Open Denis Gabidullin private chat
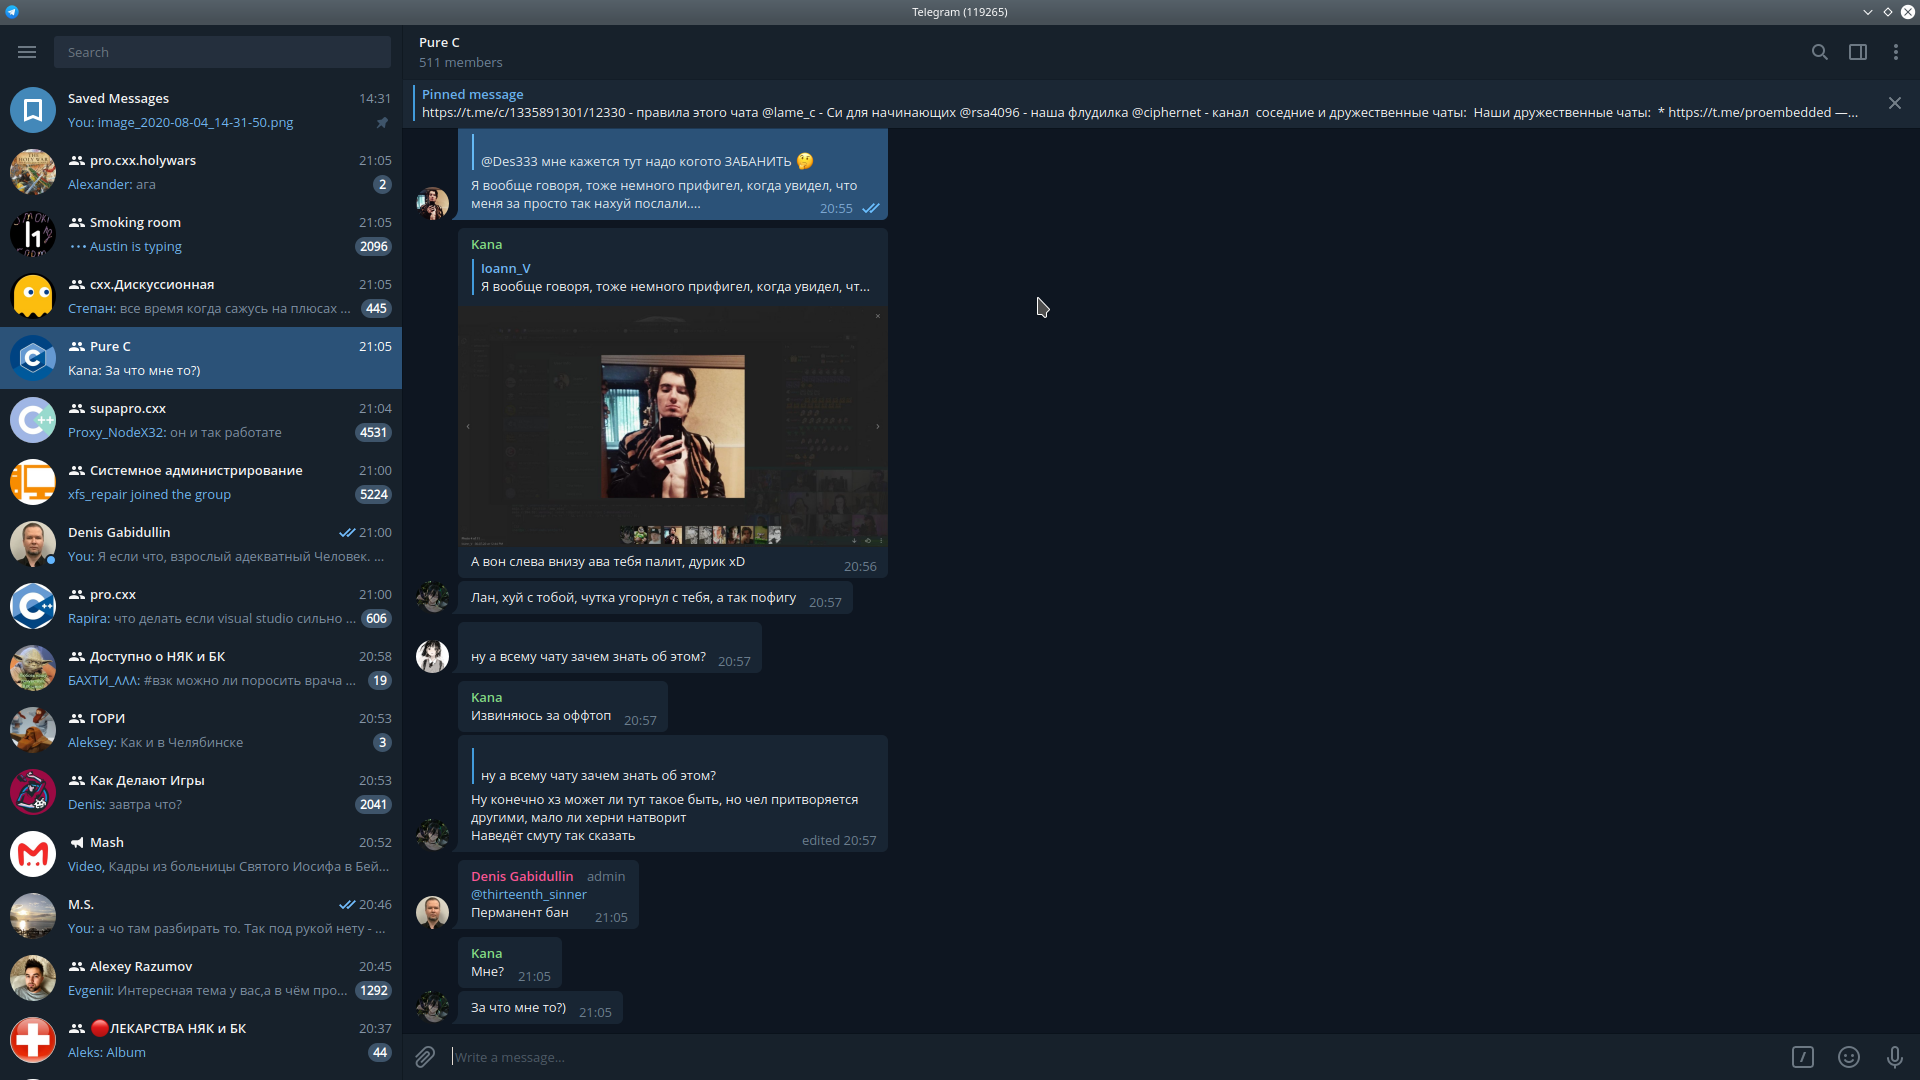The width and height of the screenshot is (1920, 1080). 201,544
